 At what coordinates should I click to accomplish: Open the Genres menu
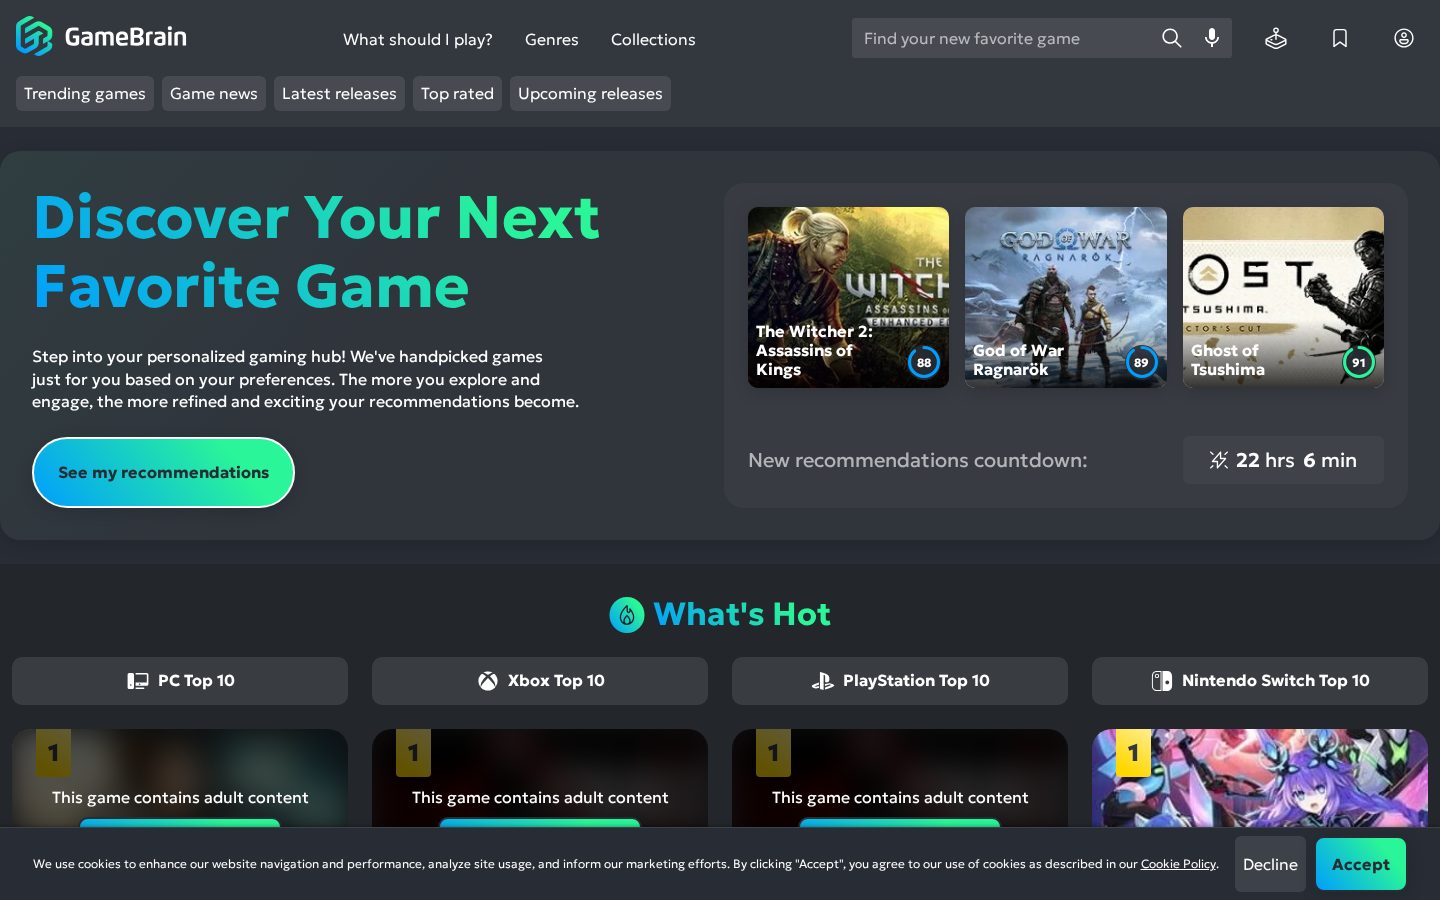pos(552,39)
